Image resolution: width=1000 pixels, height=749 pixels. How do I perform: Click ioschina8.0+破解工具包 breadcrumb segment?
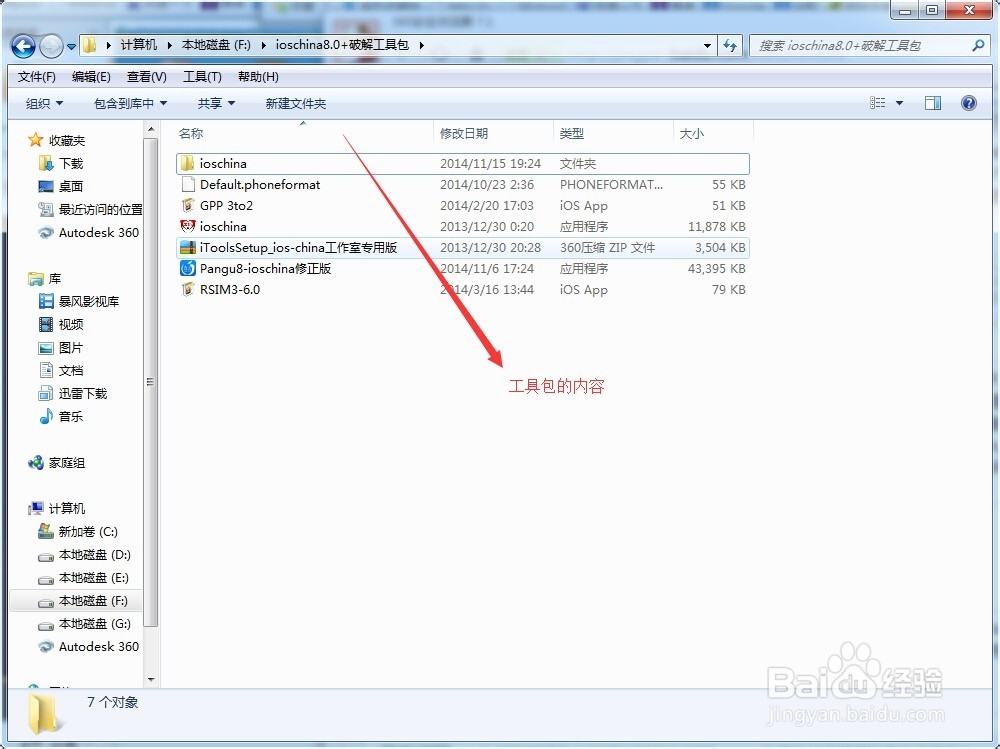(x=342, y=45)
